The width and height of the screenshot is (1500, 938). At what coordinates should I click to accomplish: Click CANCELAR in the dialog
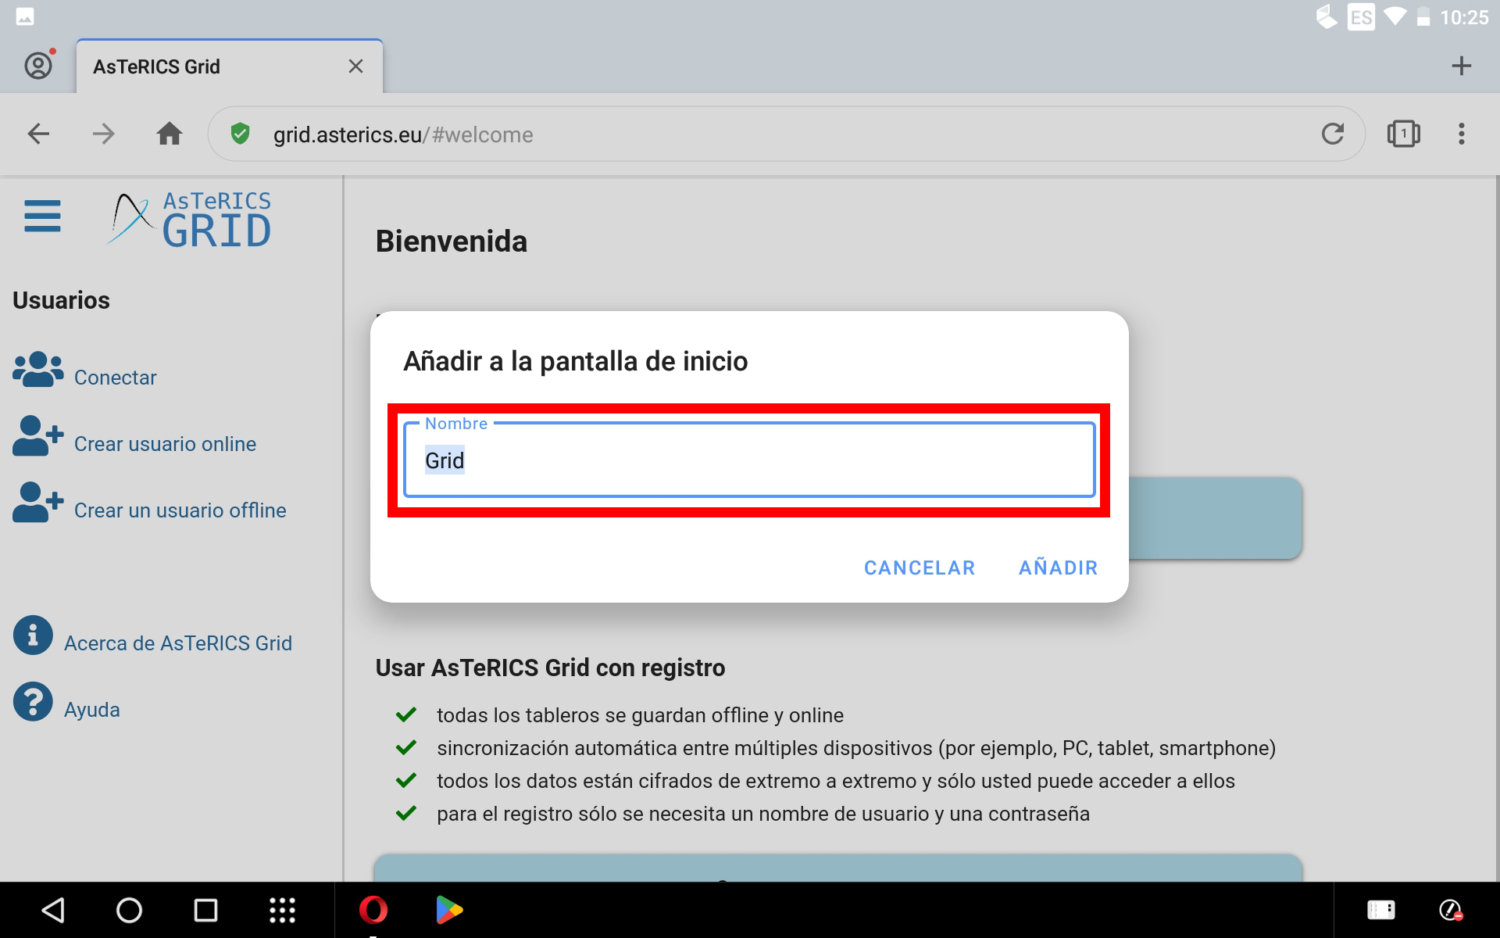[x=919, y=567]
